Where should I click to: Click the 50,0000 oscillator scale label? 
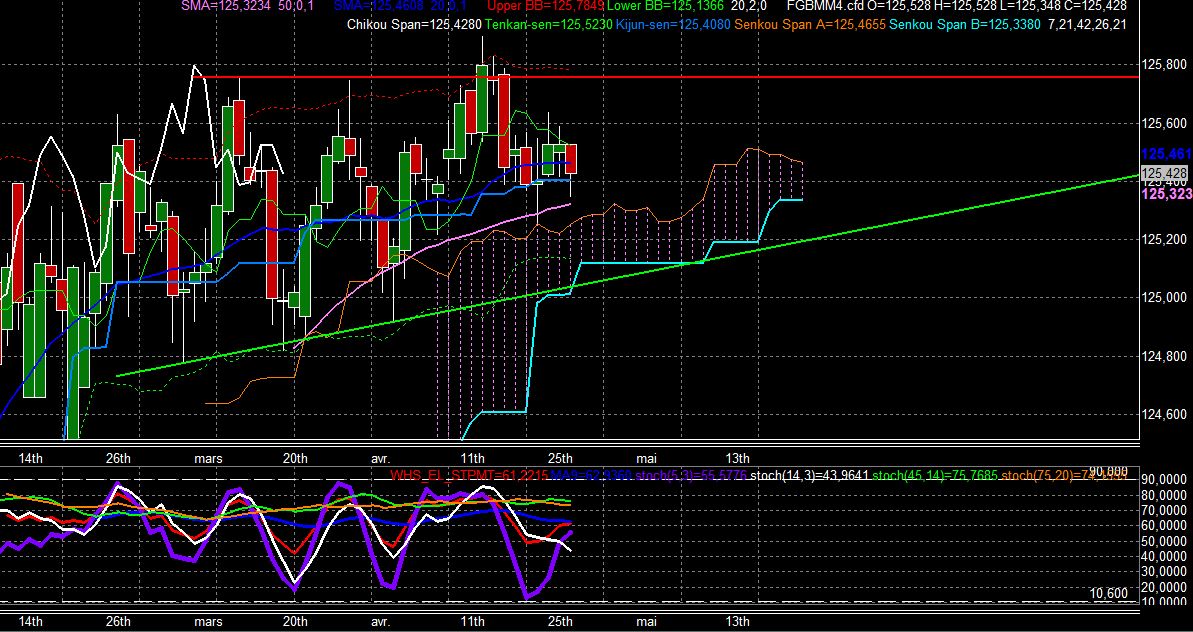click(x=1163, y=541)
